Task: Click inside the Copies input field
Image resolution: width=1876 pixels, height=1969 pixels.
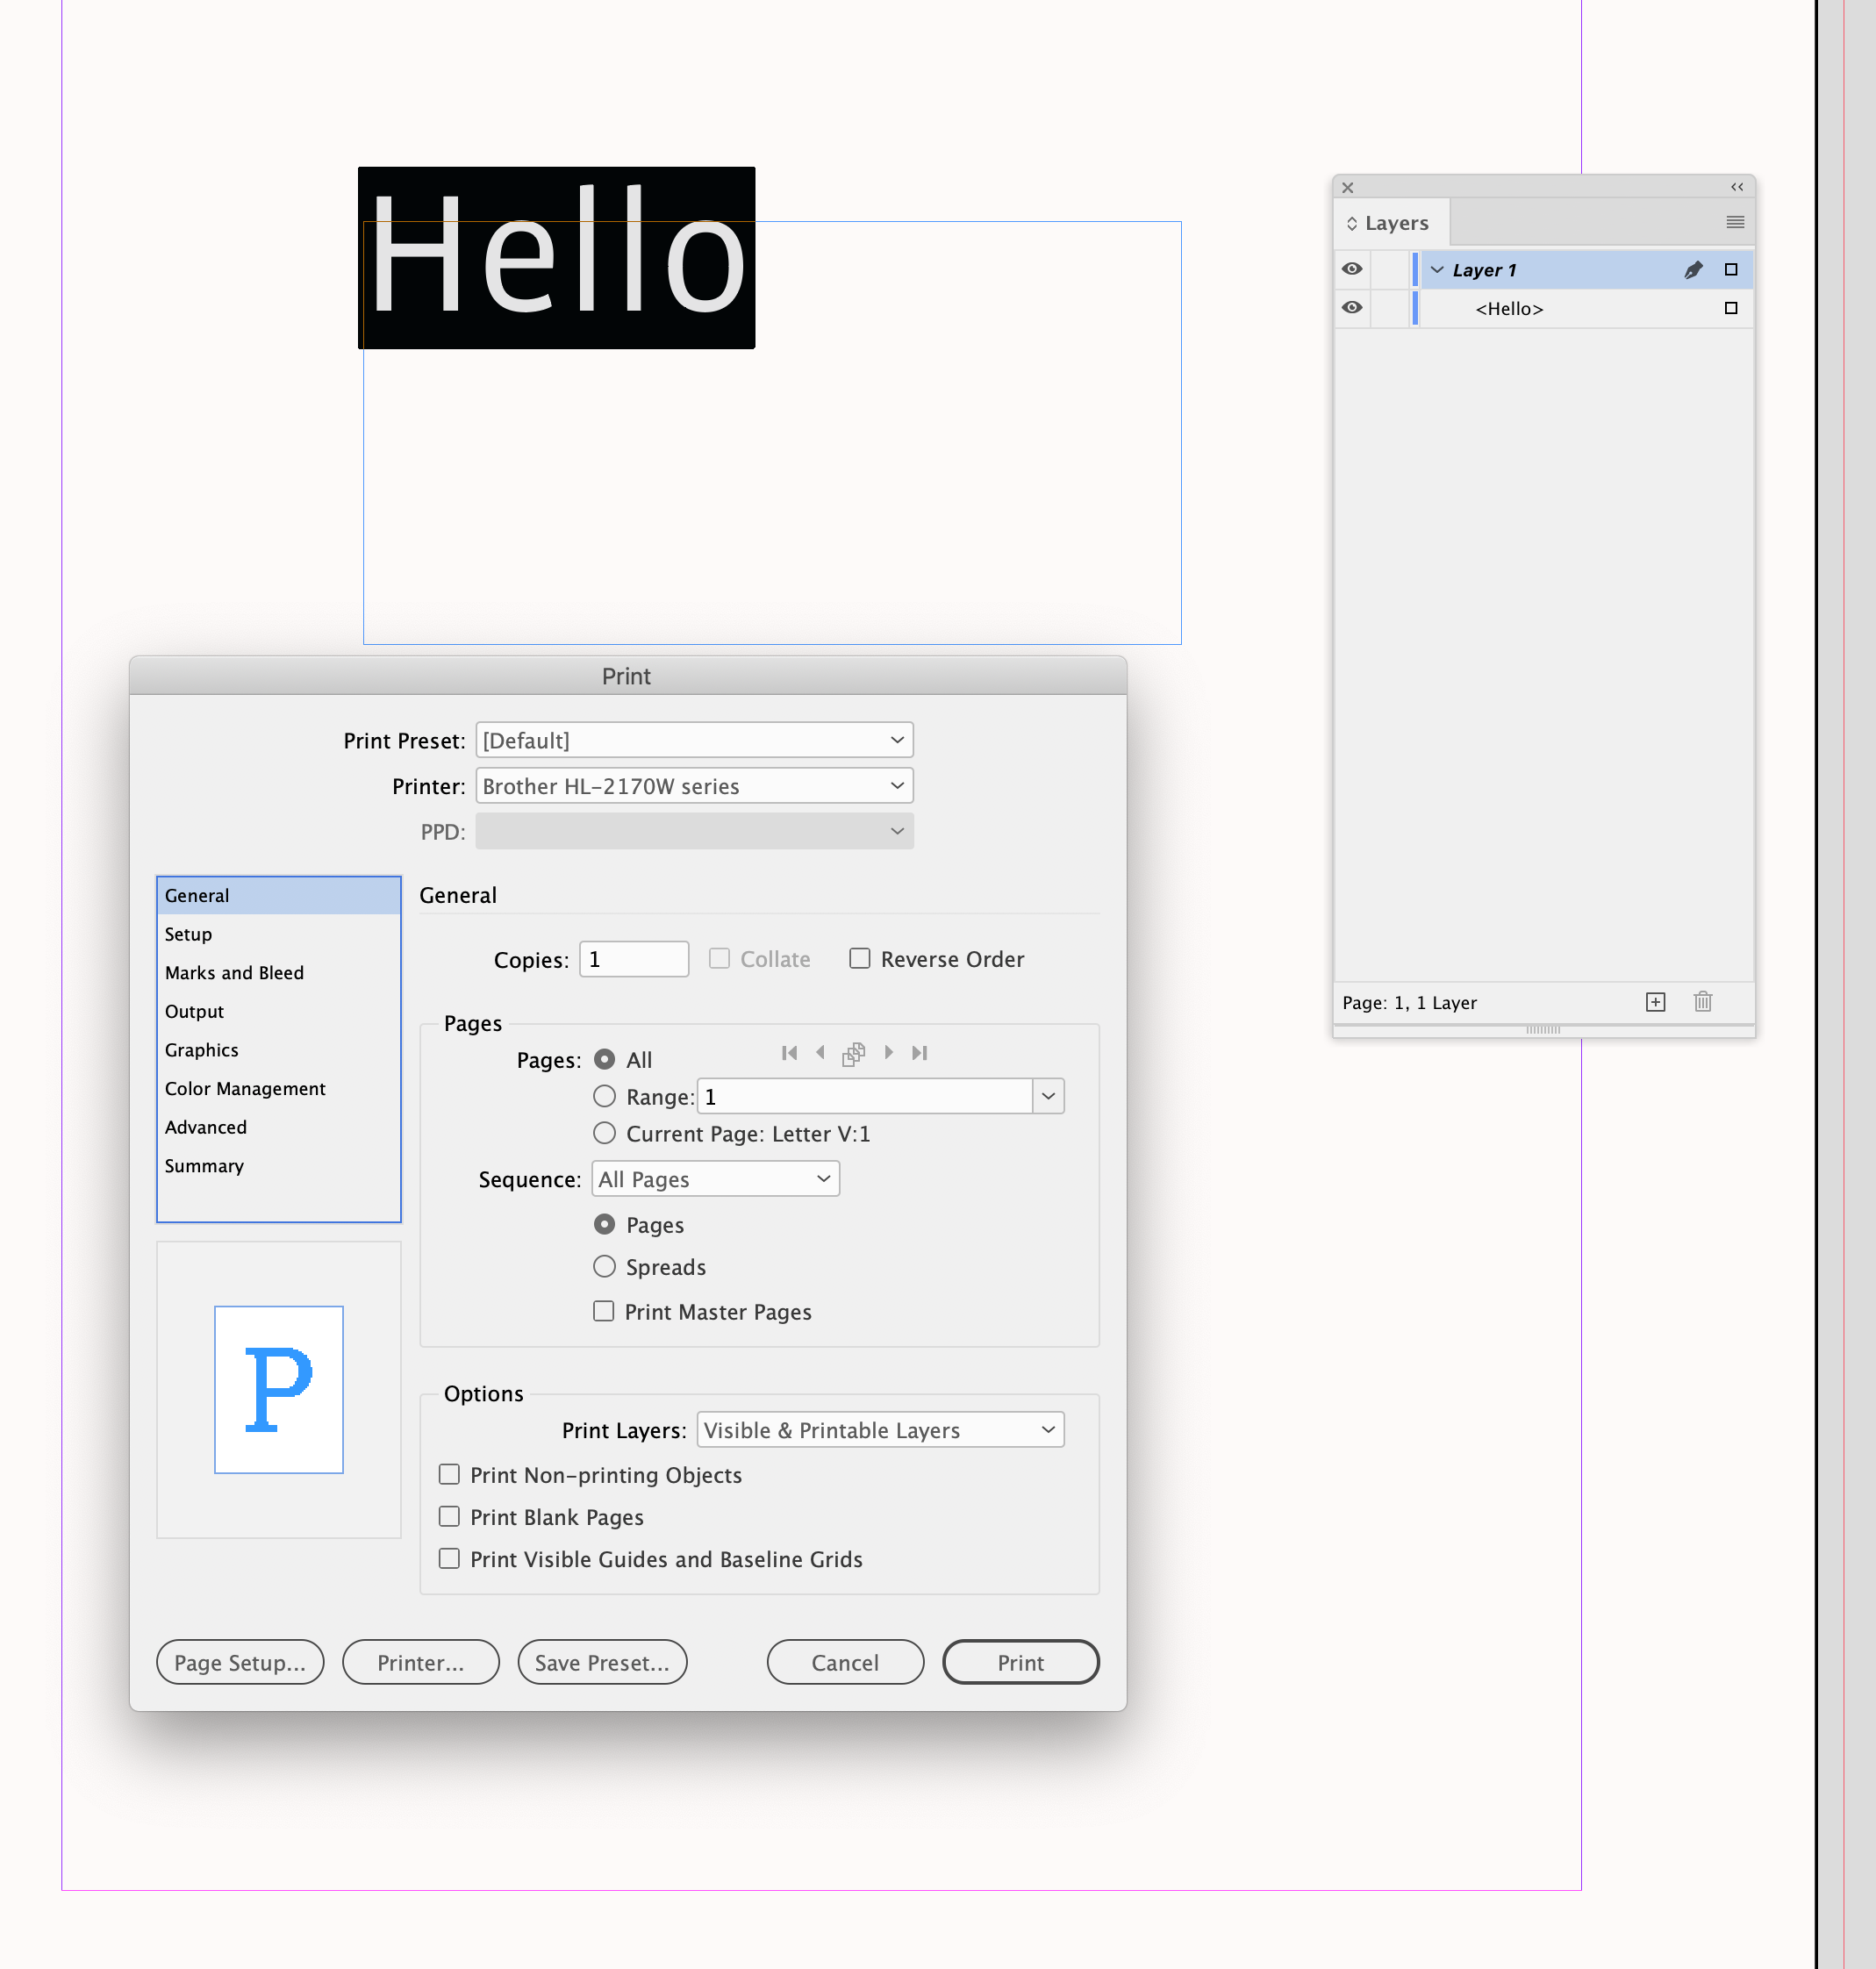Action: pos(633,958)
